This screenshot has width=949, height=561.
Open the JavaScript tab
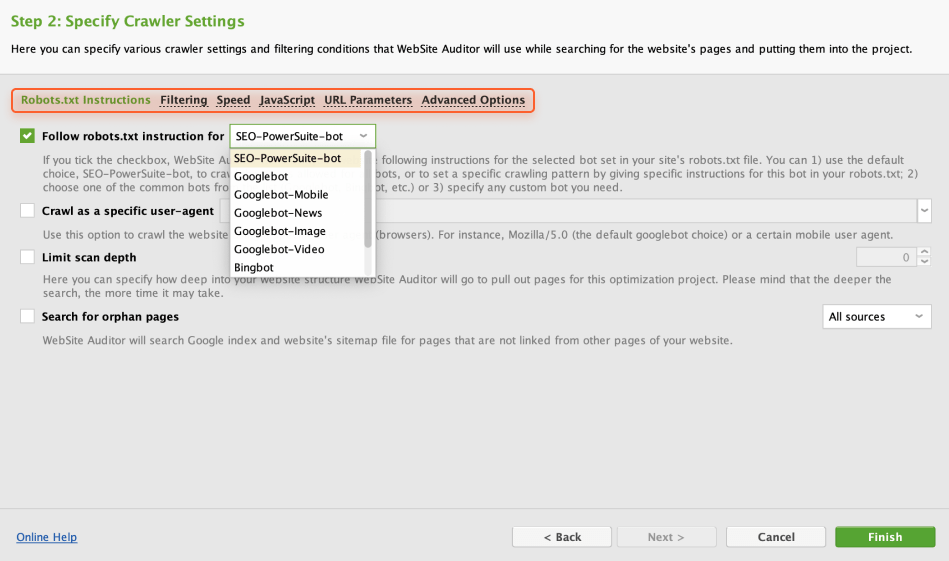tap(287, 100)
